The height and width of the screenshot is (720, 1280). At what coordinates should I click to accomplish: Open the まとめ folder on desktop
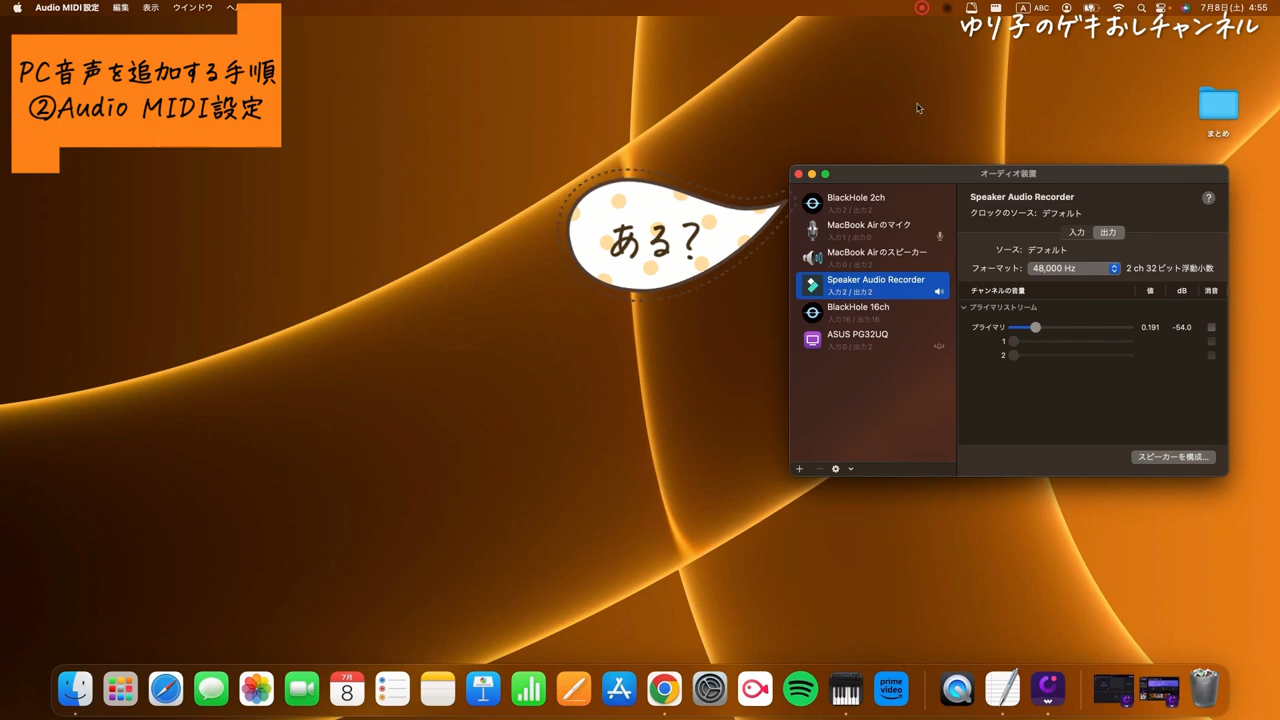tap(1218, 112)
